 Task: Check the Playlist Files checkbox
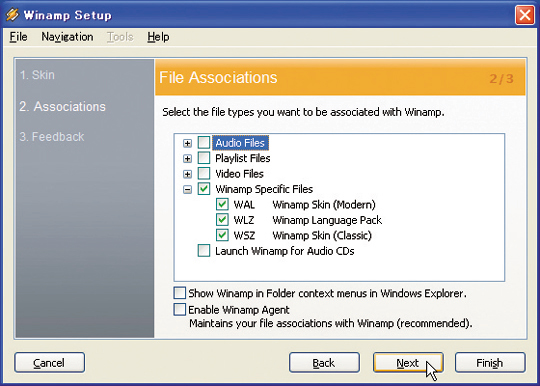click(204, 158)
